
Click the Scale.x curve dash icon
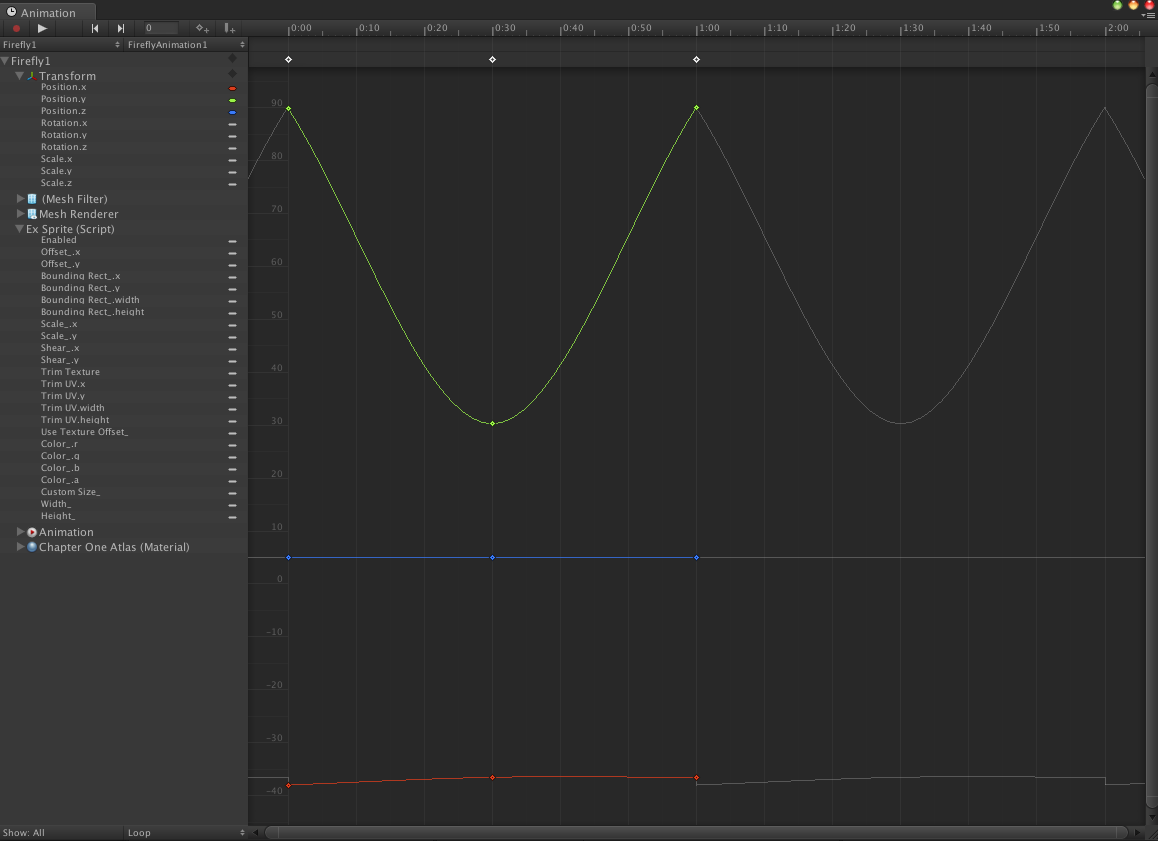232,160
